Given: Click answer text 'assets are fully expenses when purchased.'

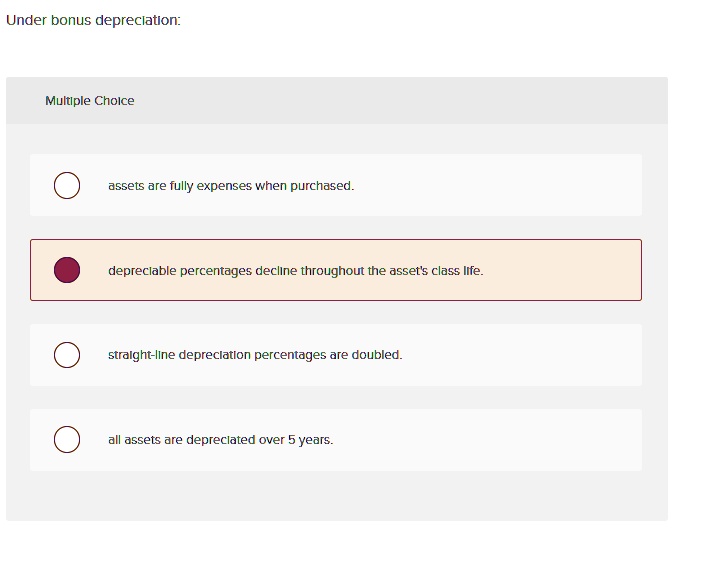Looking at the screenshot, I should tap(231, 186).
